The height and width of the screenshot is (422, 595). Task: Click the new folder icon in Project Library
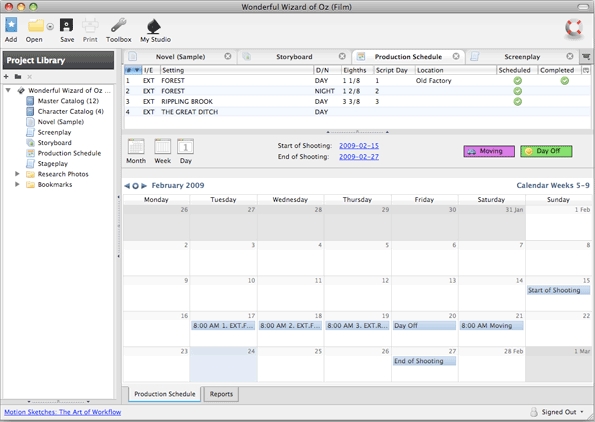coord(18,77)
